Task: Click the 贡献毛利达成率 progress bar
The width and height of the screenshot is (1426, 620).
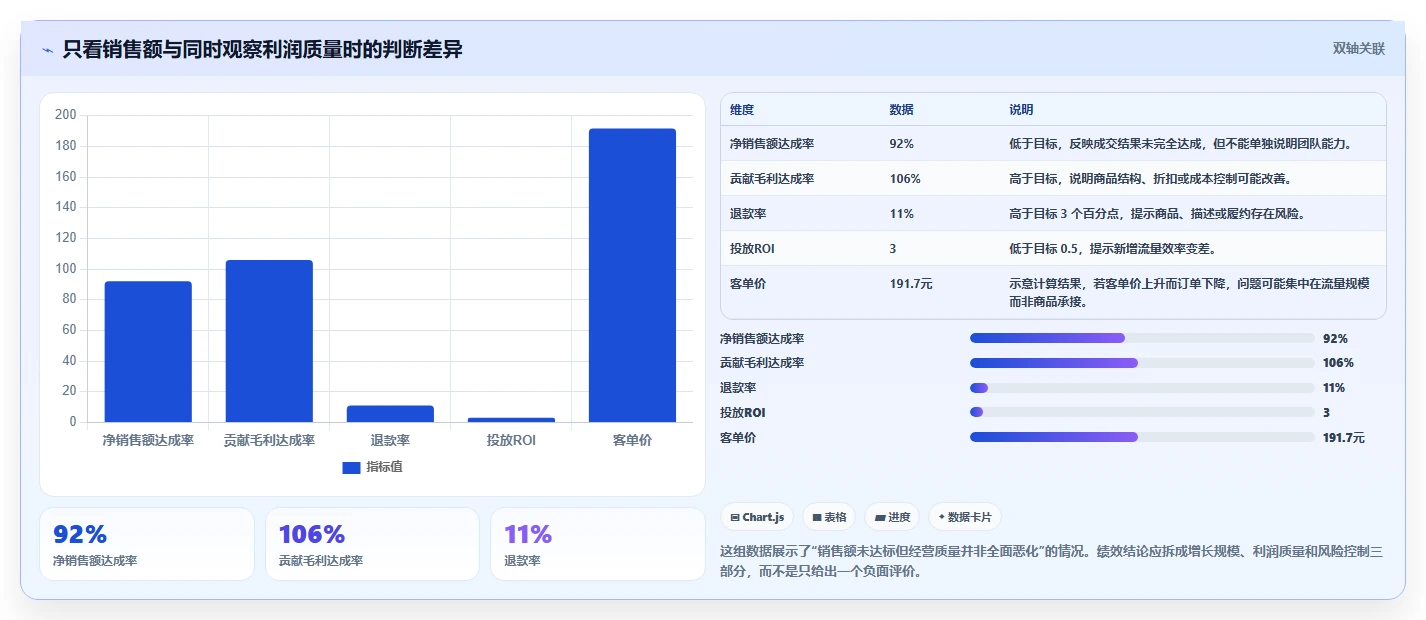Action: click(x=1142, y=363)
